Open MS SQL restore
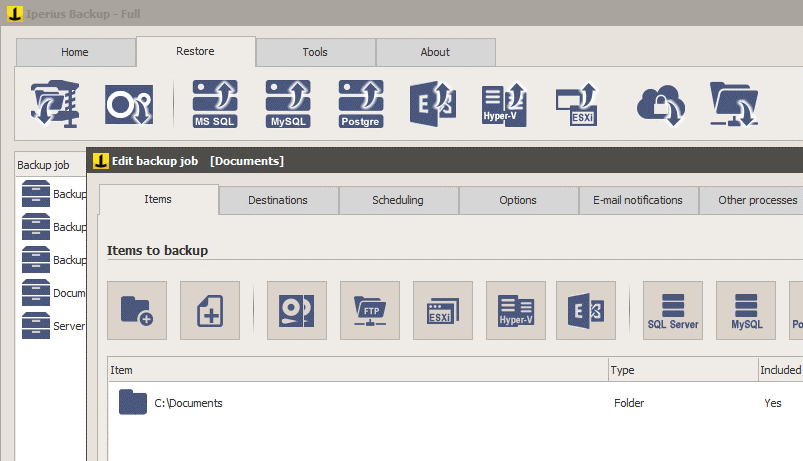The height and width of the screenshot is (461, 803). pos(215,104)
